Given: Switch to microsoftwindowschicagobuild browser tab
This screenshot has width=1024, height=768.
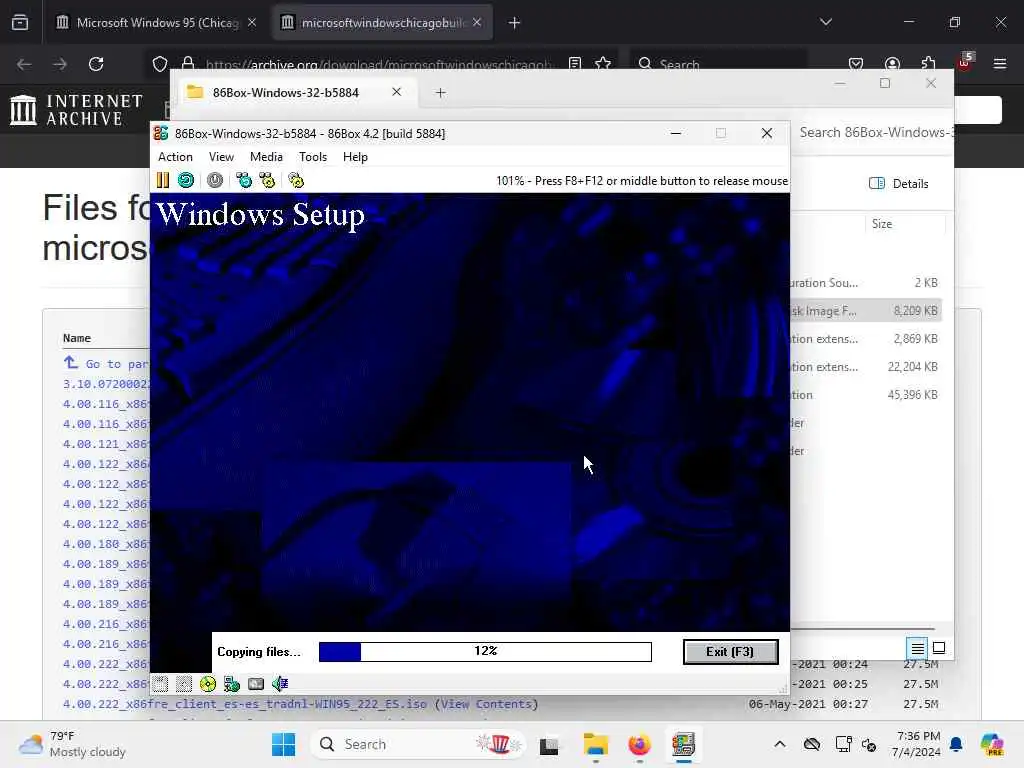Looking at the screenshot, I should pos(383,23).
